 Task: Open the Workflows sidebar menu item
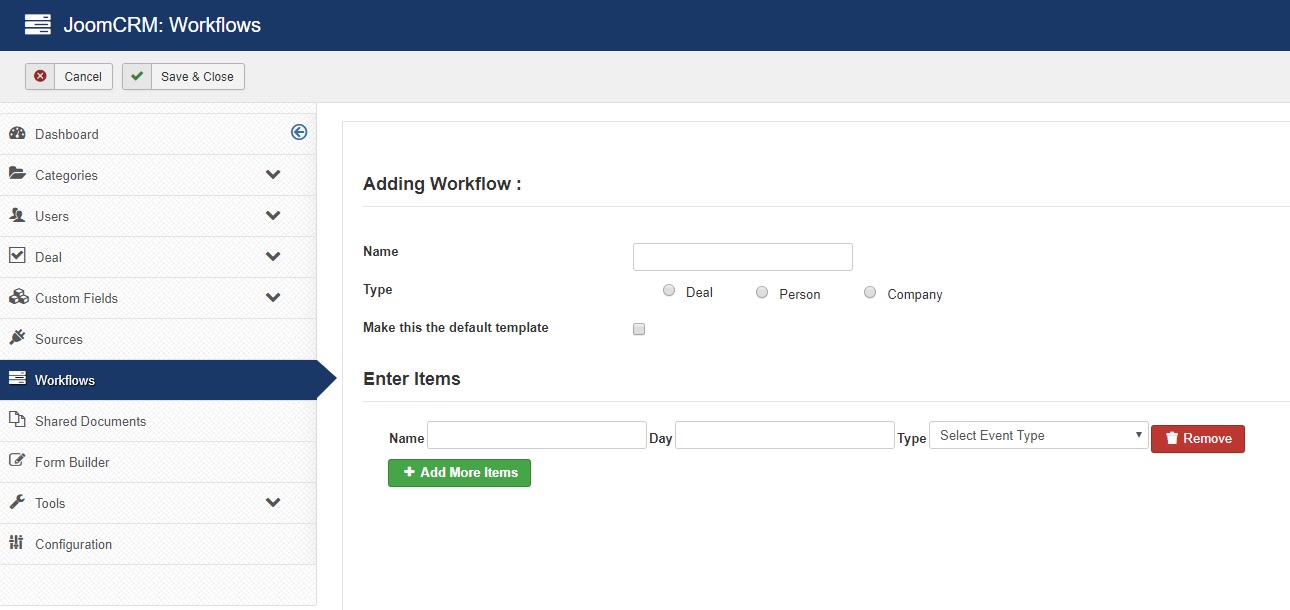pos(65,380)
